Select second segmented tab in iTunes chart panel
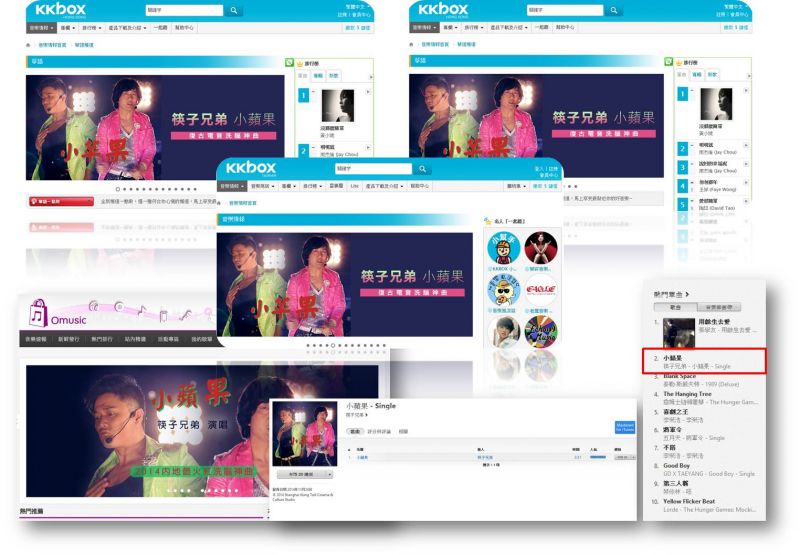800x555 pixels. (x=719, y=307)
